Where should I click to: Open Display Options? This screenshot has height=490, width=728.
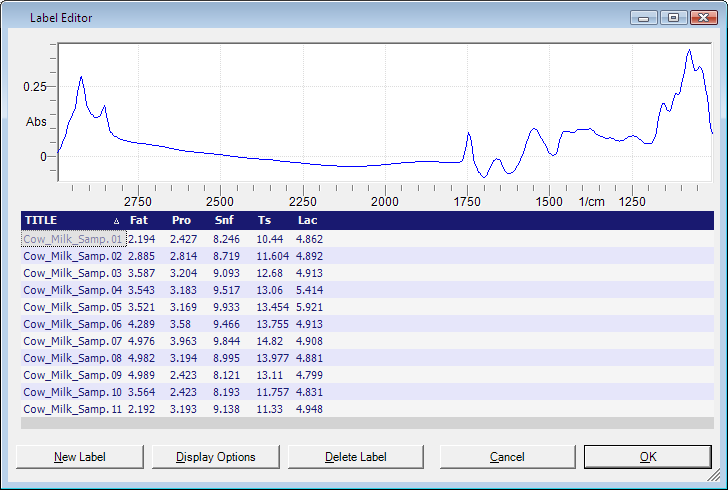(x=216, y=457)
